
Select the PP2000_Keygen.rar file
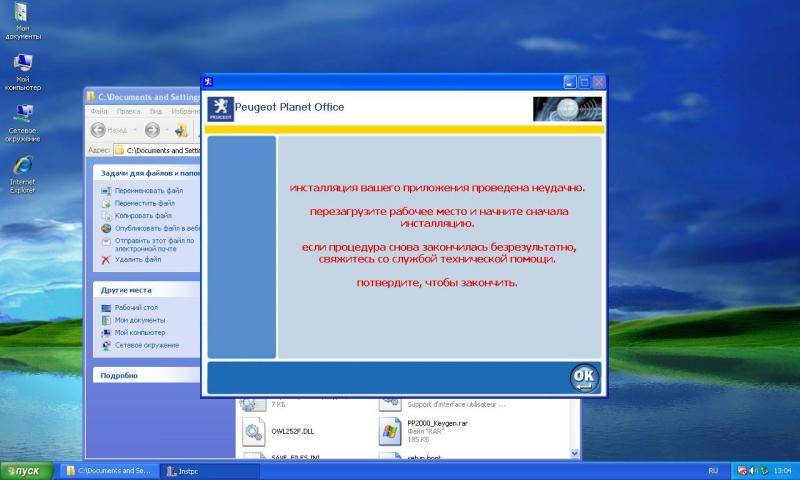390,430
